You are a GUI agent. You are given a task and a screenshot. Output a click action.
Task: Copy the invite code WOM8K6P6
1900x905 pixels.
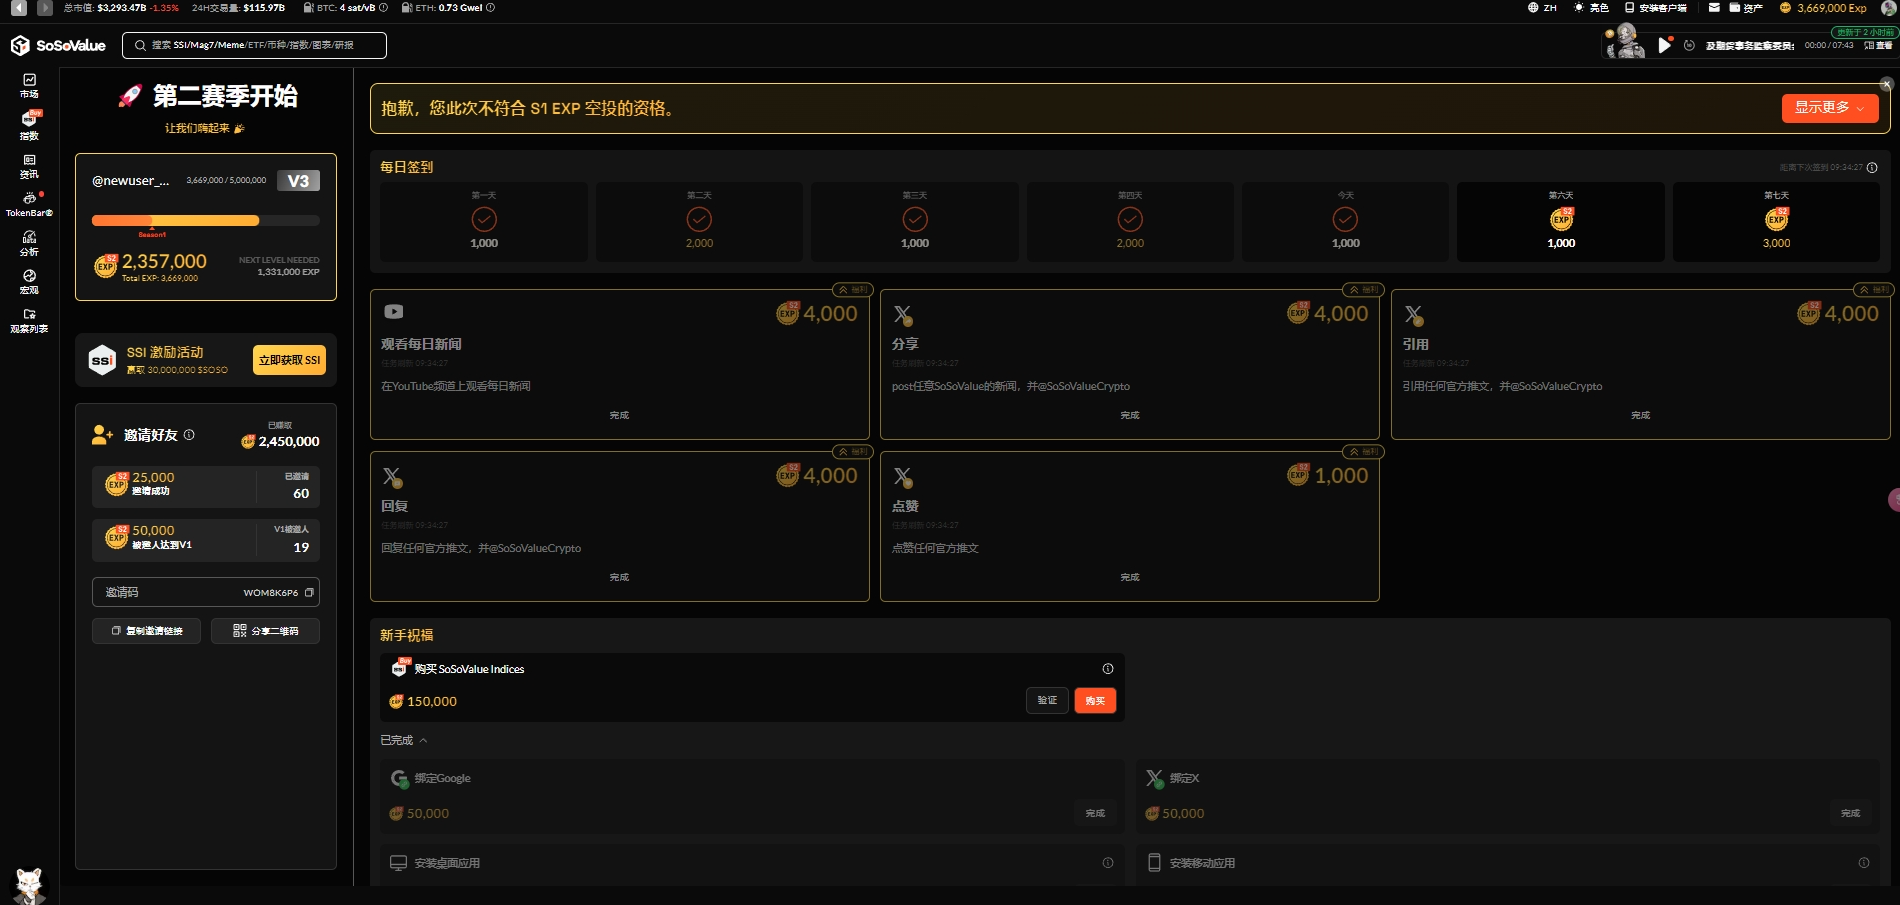coord(309,593)
